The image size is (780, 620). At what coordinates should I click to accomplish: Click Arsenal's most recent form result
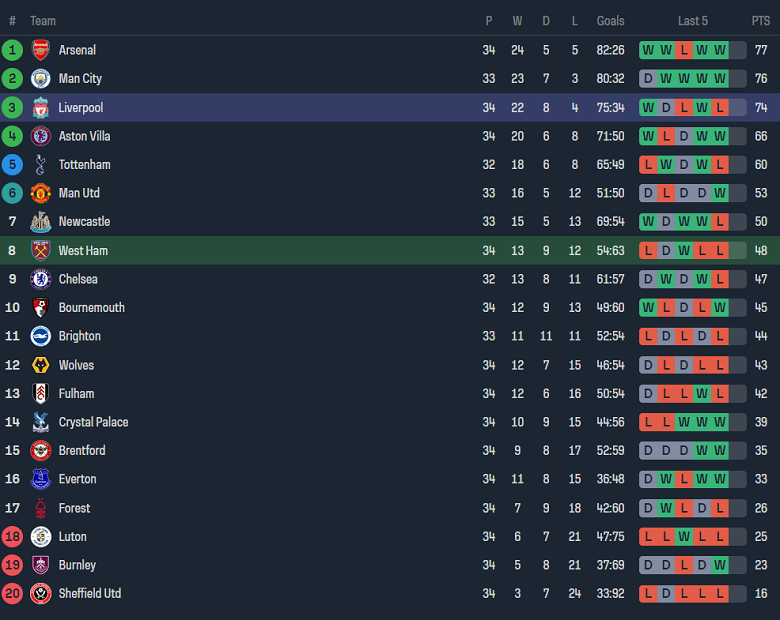click(719, 50)
